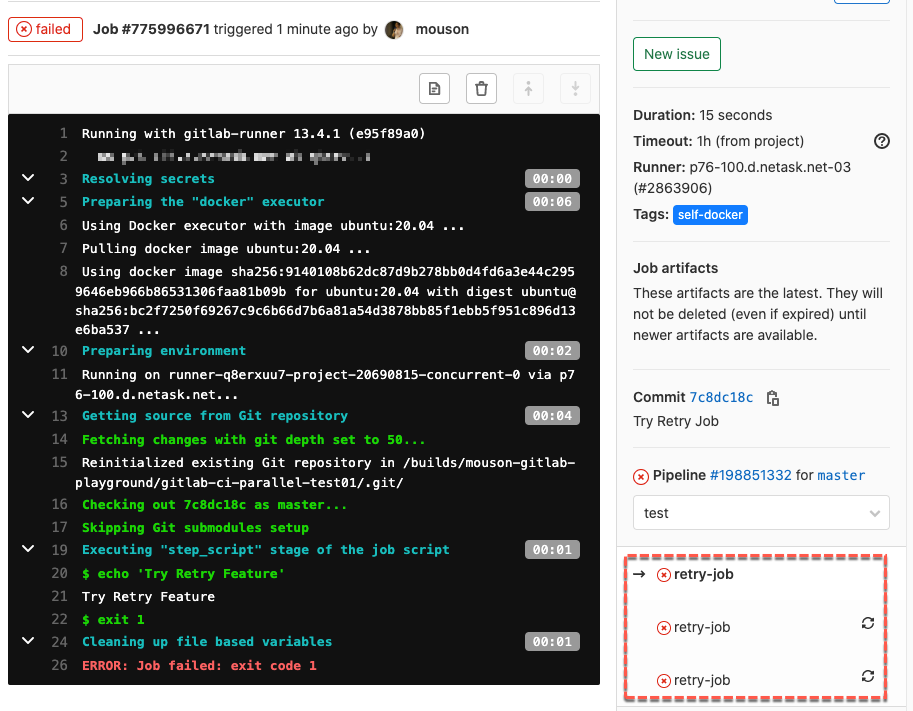The width and height of the screenshot is (913, 711).
Task: Retry the middle retry-job in the list
Action: 868,623
